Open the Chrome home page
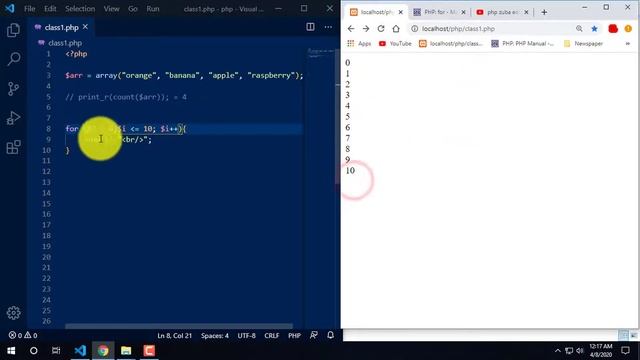The image size is (640, 360). pyautogui.click(x=396, y=29)
